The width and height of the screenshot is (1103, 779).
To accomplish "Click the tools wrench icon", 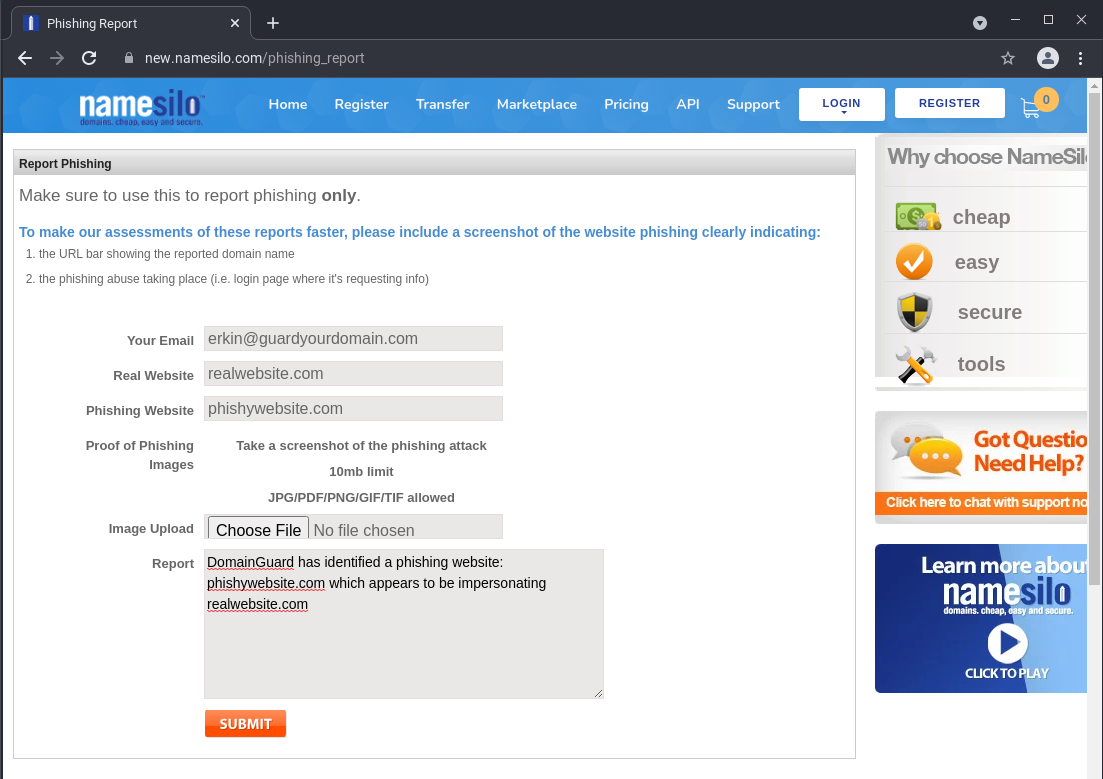I will tap(915, 365).
